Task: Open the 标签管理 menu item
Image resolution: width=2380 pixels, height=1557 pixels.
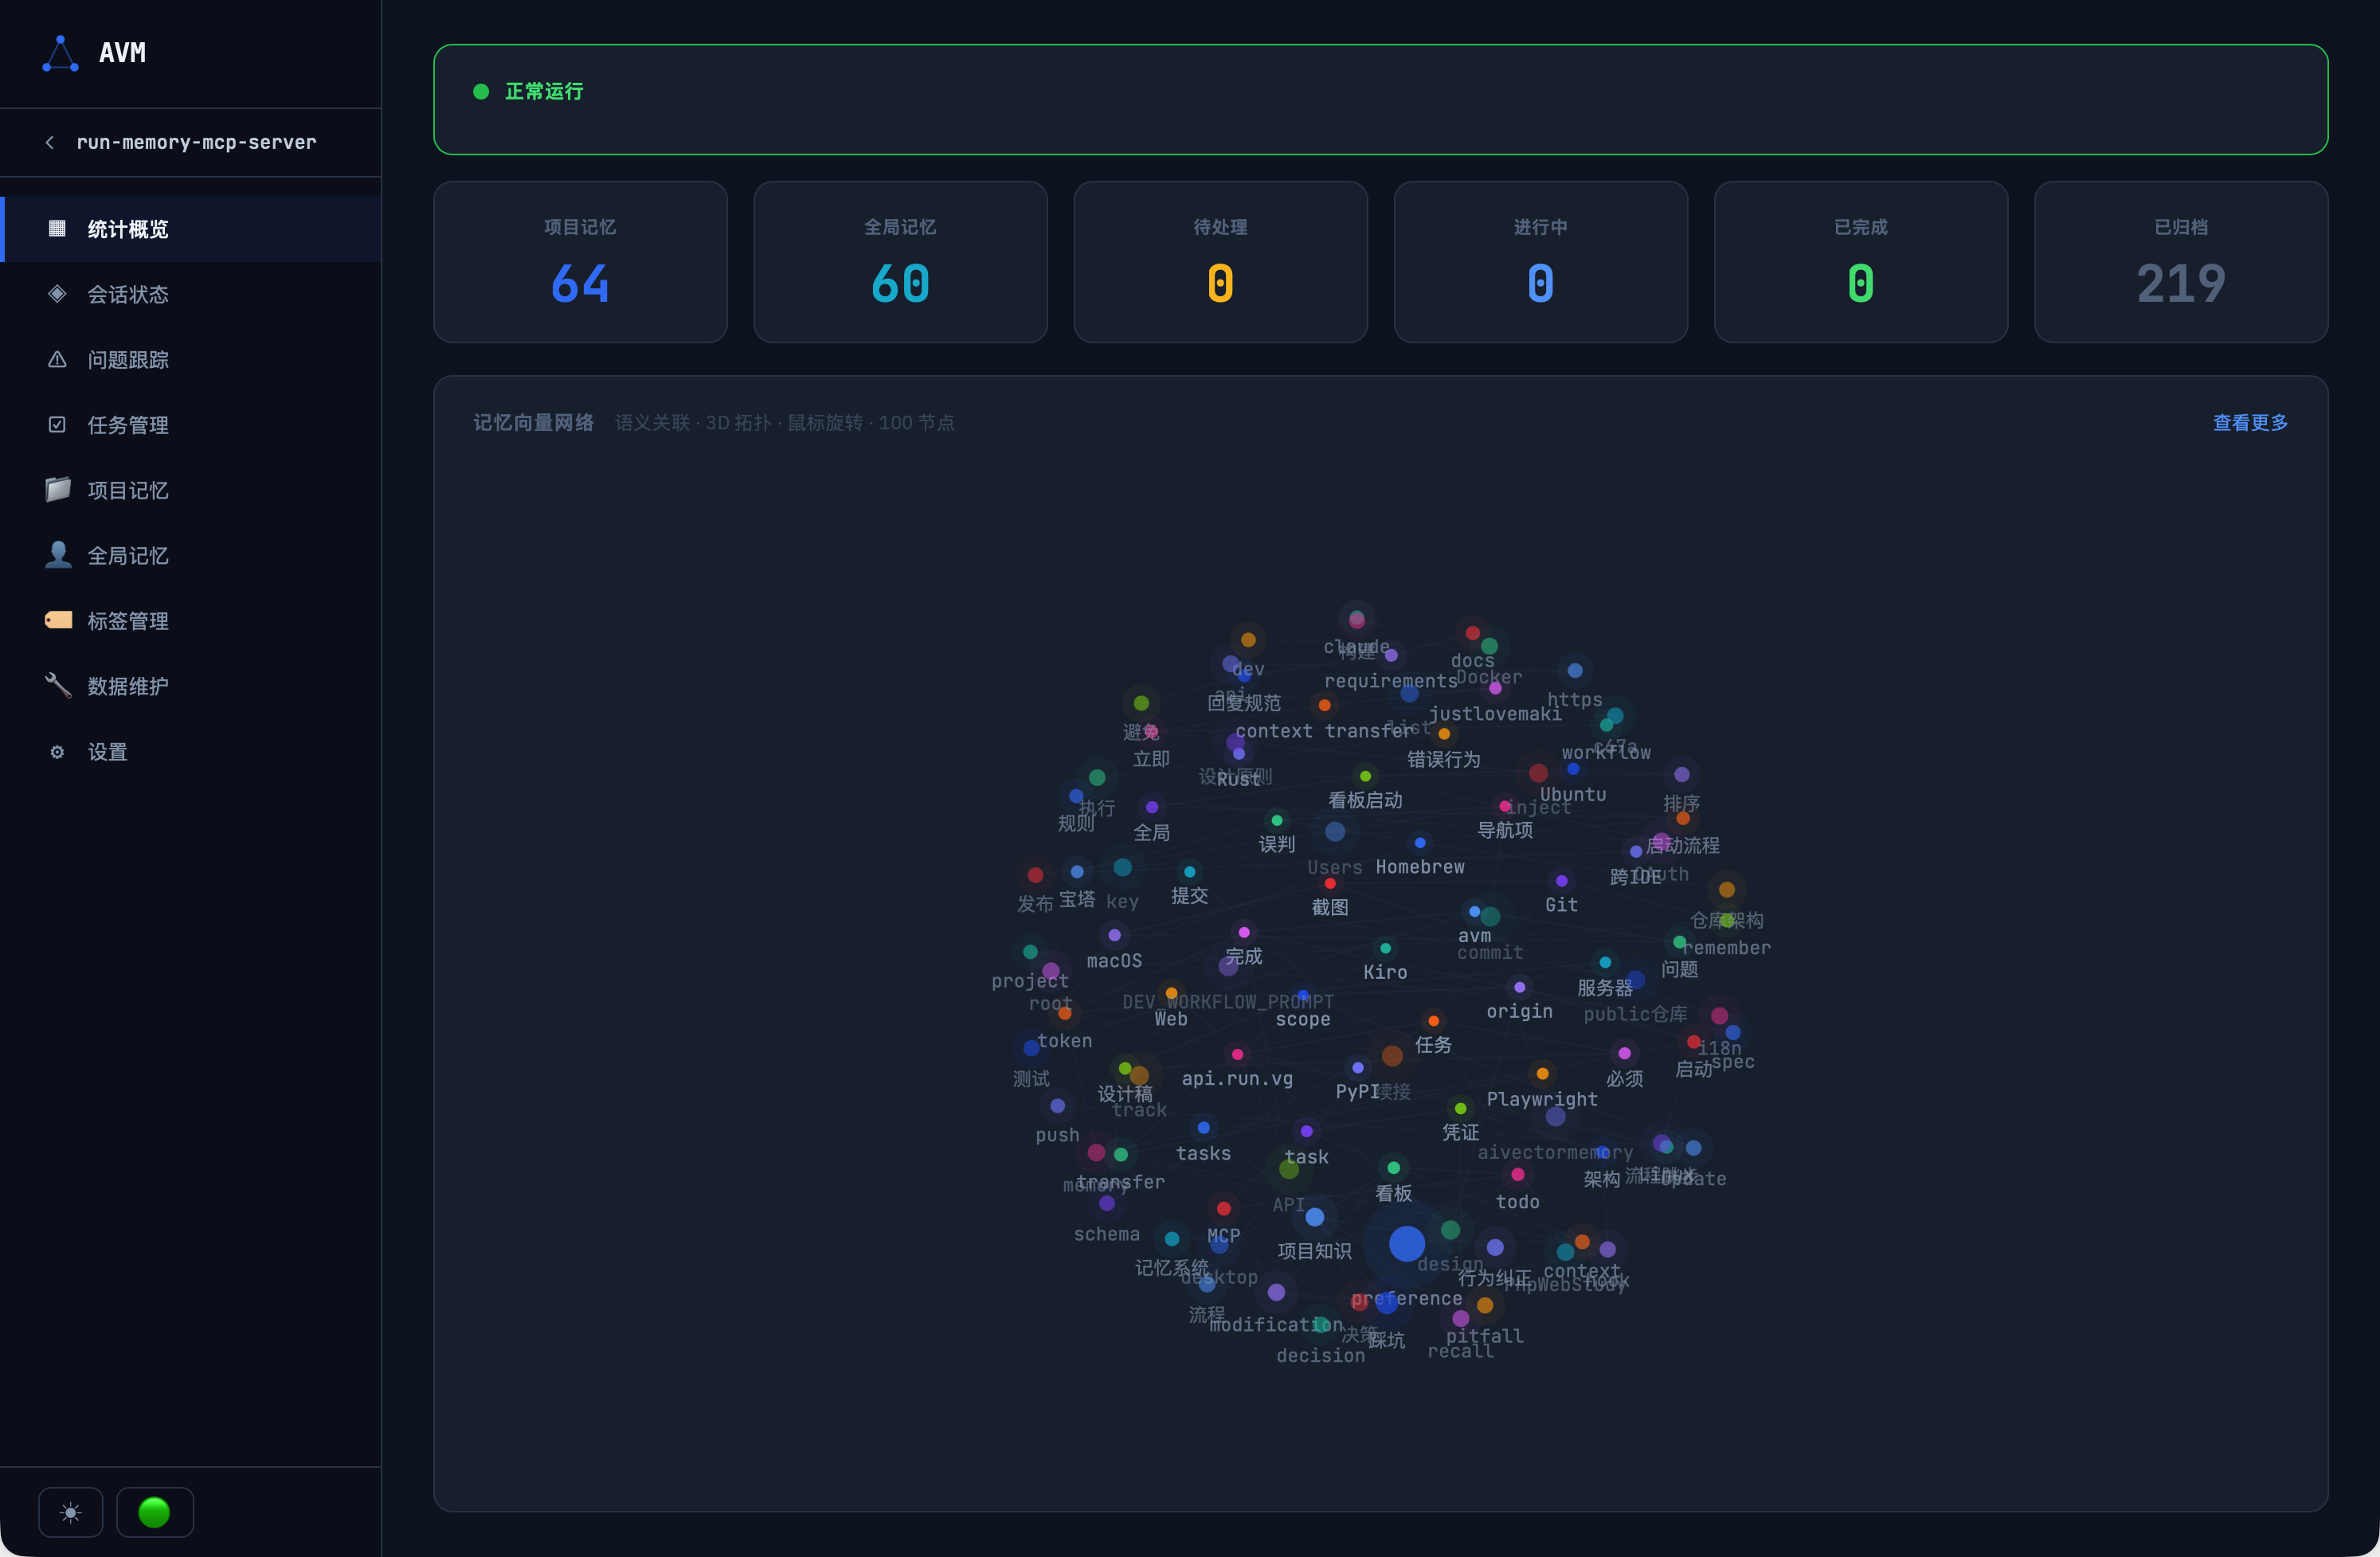Action: click(191, 621)
